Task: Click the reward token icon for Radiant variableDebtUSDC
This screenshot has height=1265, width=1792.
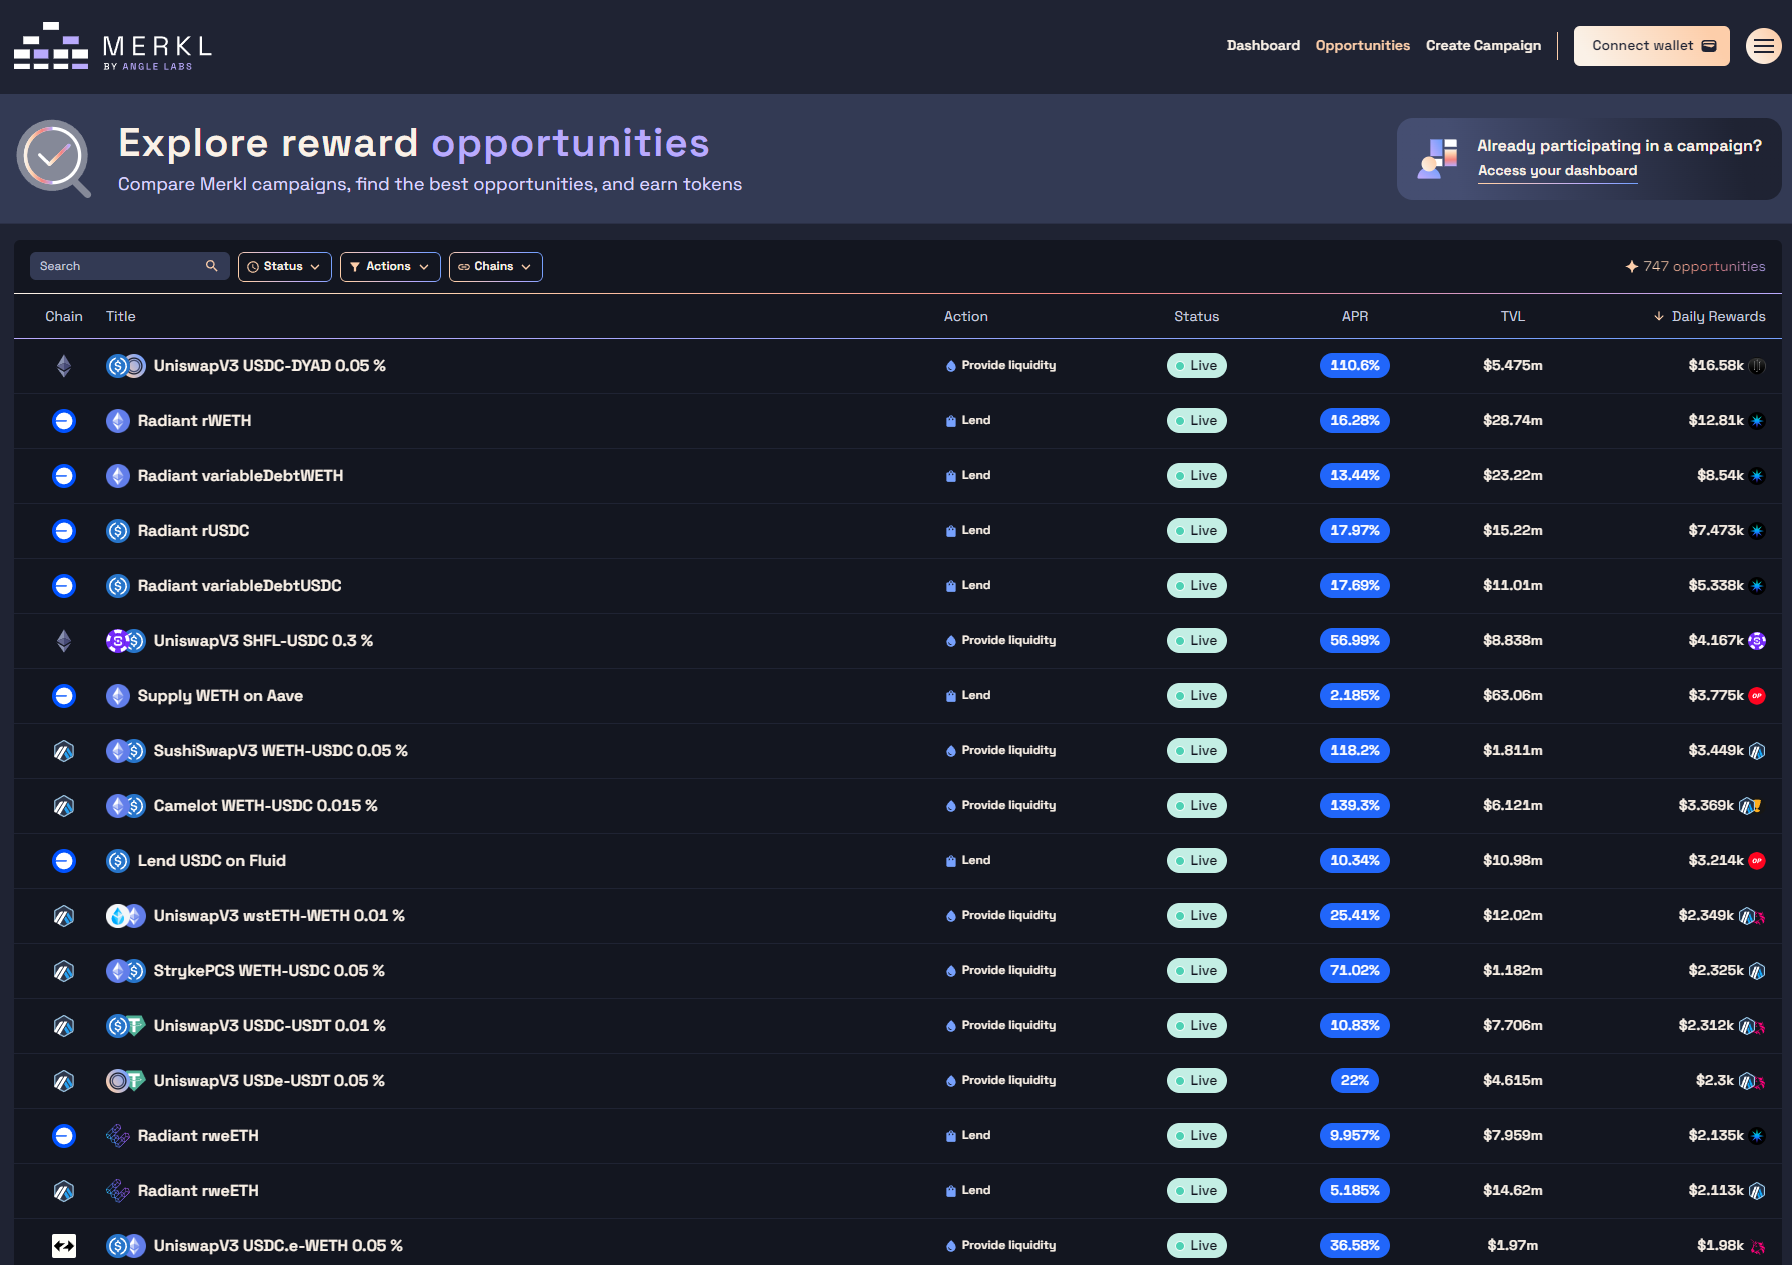Action: tap(1757, 586)
